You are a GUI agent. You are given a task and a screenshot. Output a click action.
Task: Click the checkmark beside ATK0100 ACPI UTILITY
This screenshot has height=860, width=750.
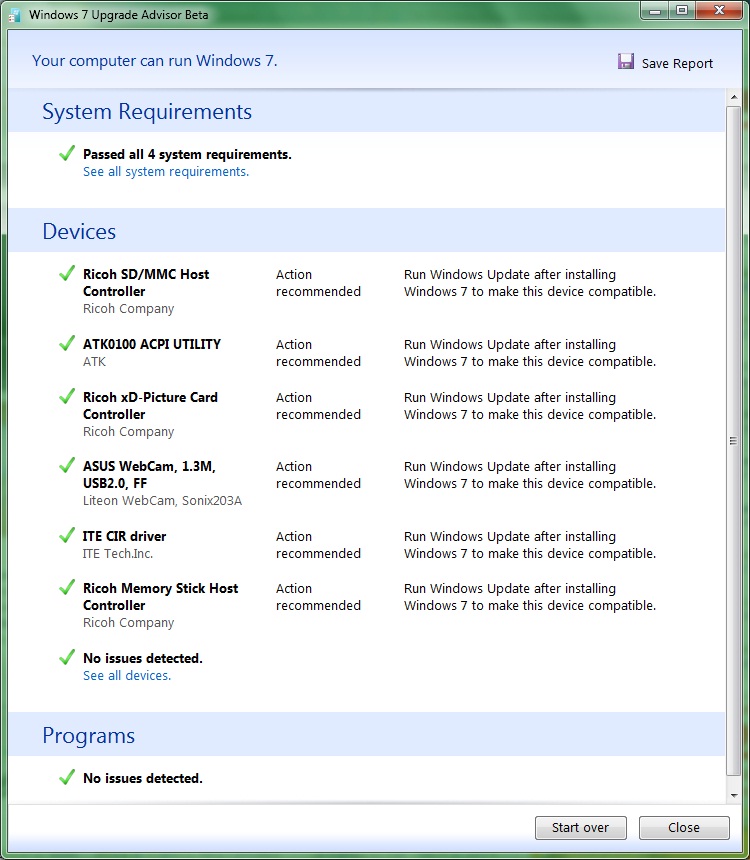pos(67,343)
